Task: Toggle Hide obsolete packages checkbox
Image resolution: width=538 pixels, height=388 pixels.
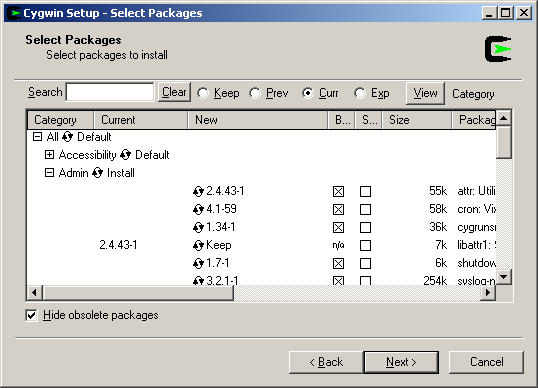Action: (x=31, y=315)
